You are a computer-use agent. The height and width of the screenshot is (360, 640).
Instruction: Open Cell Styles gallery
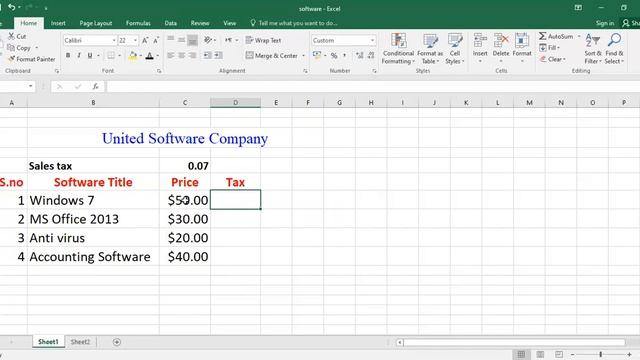pyautogui.click(x=455, y=49)
